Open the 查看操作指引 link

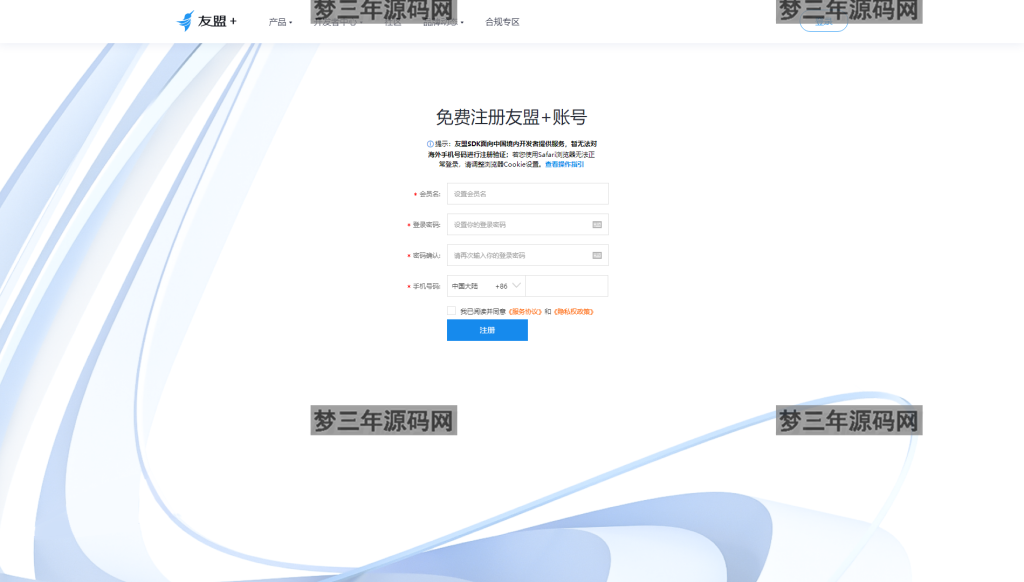pos(564,165)
